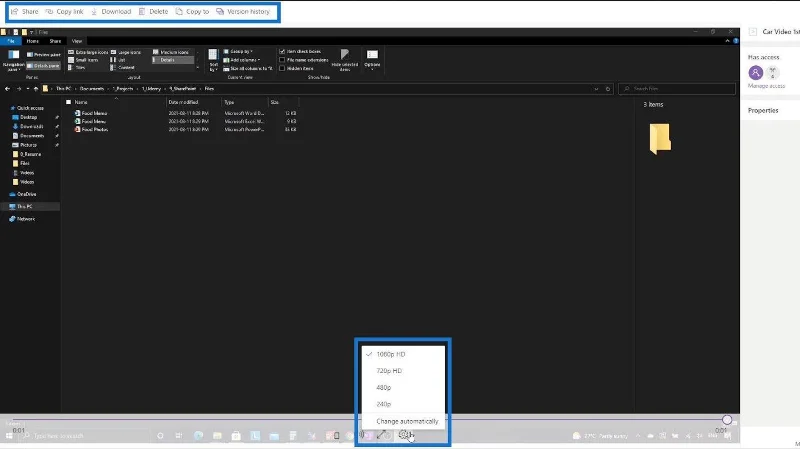Open the Group by dropdown

point(238,52)
